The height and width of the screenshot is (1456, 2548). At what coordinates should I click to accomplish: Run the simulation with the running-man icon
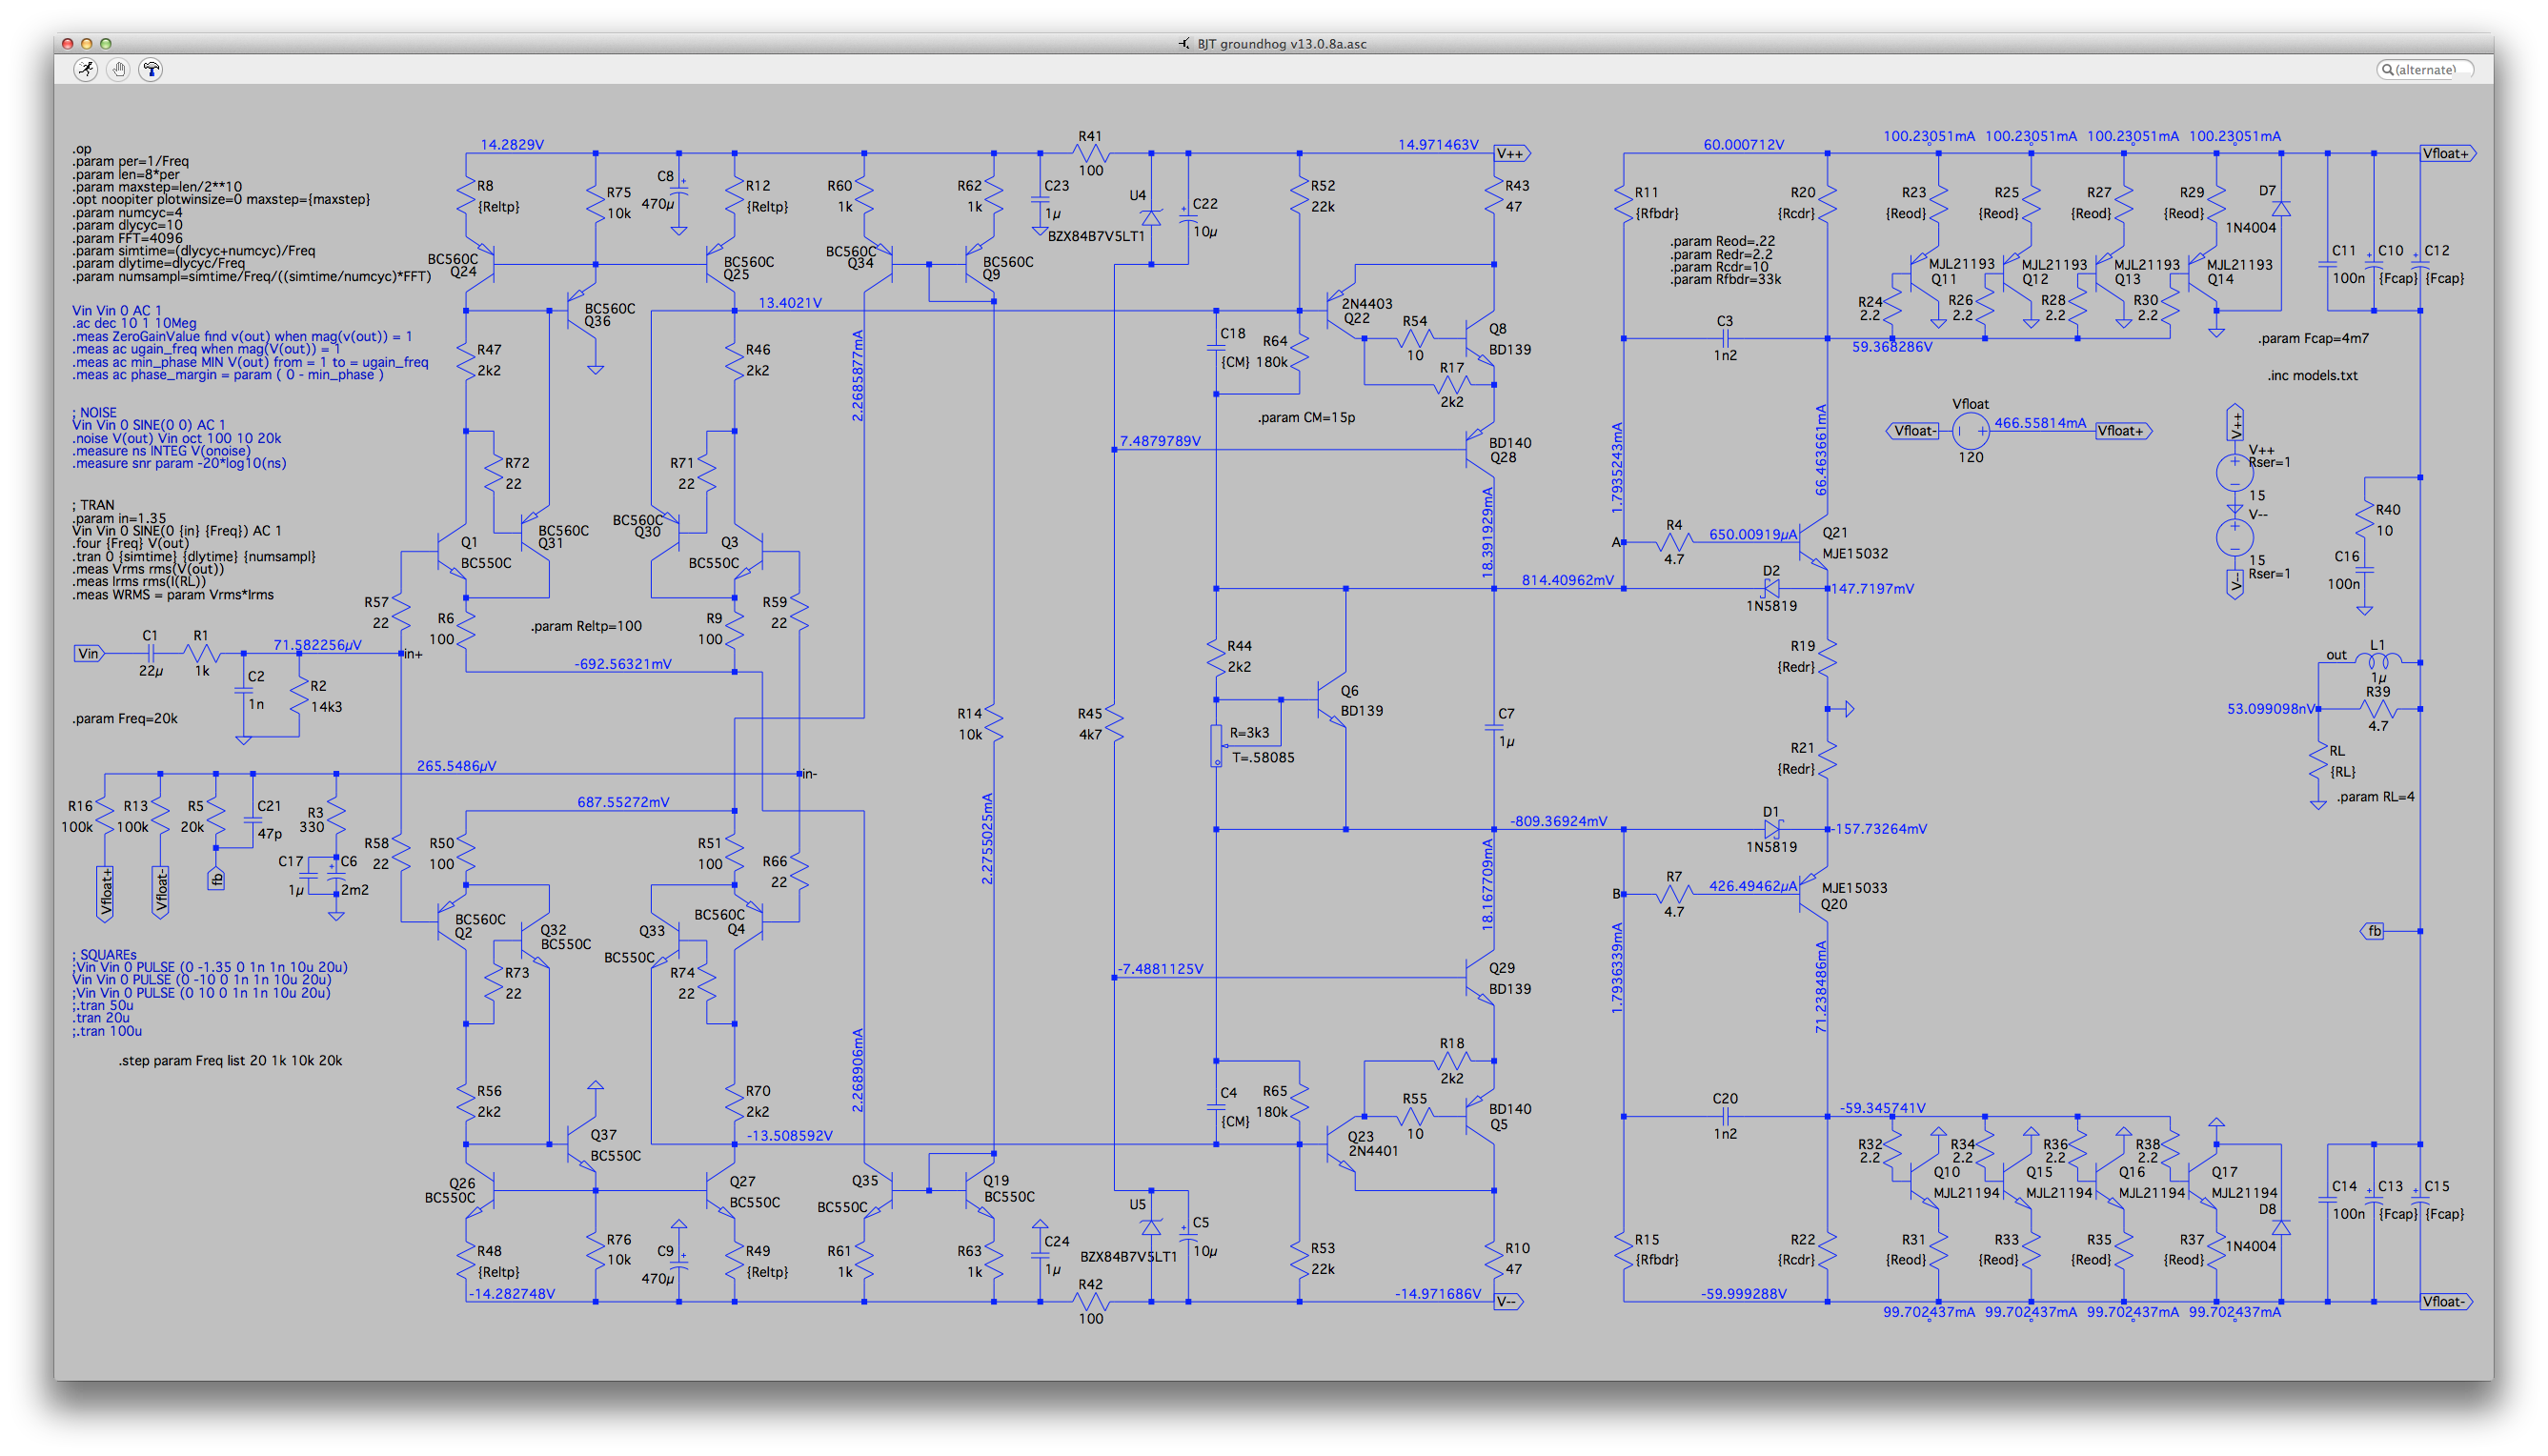[x=86, y=69]
